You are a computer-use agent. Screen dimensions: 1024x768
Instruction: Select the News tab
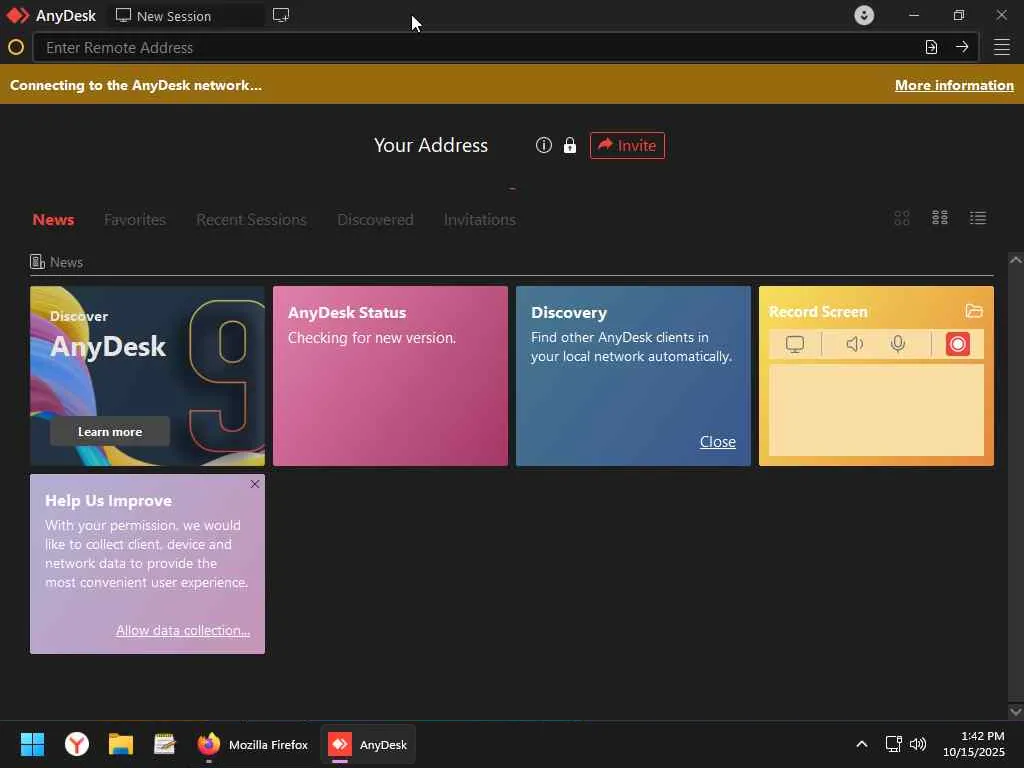(x=53, y=219)
